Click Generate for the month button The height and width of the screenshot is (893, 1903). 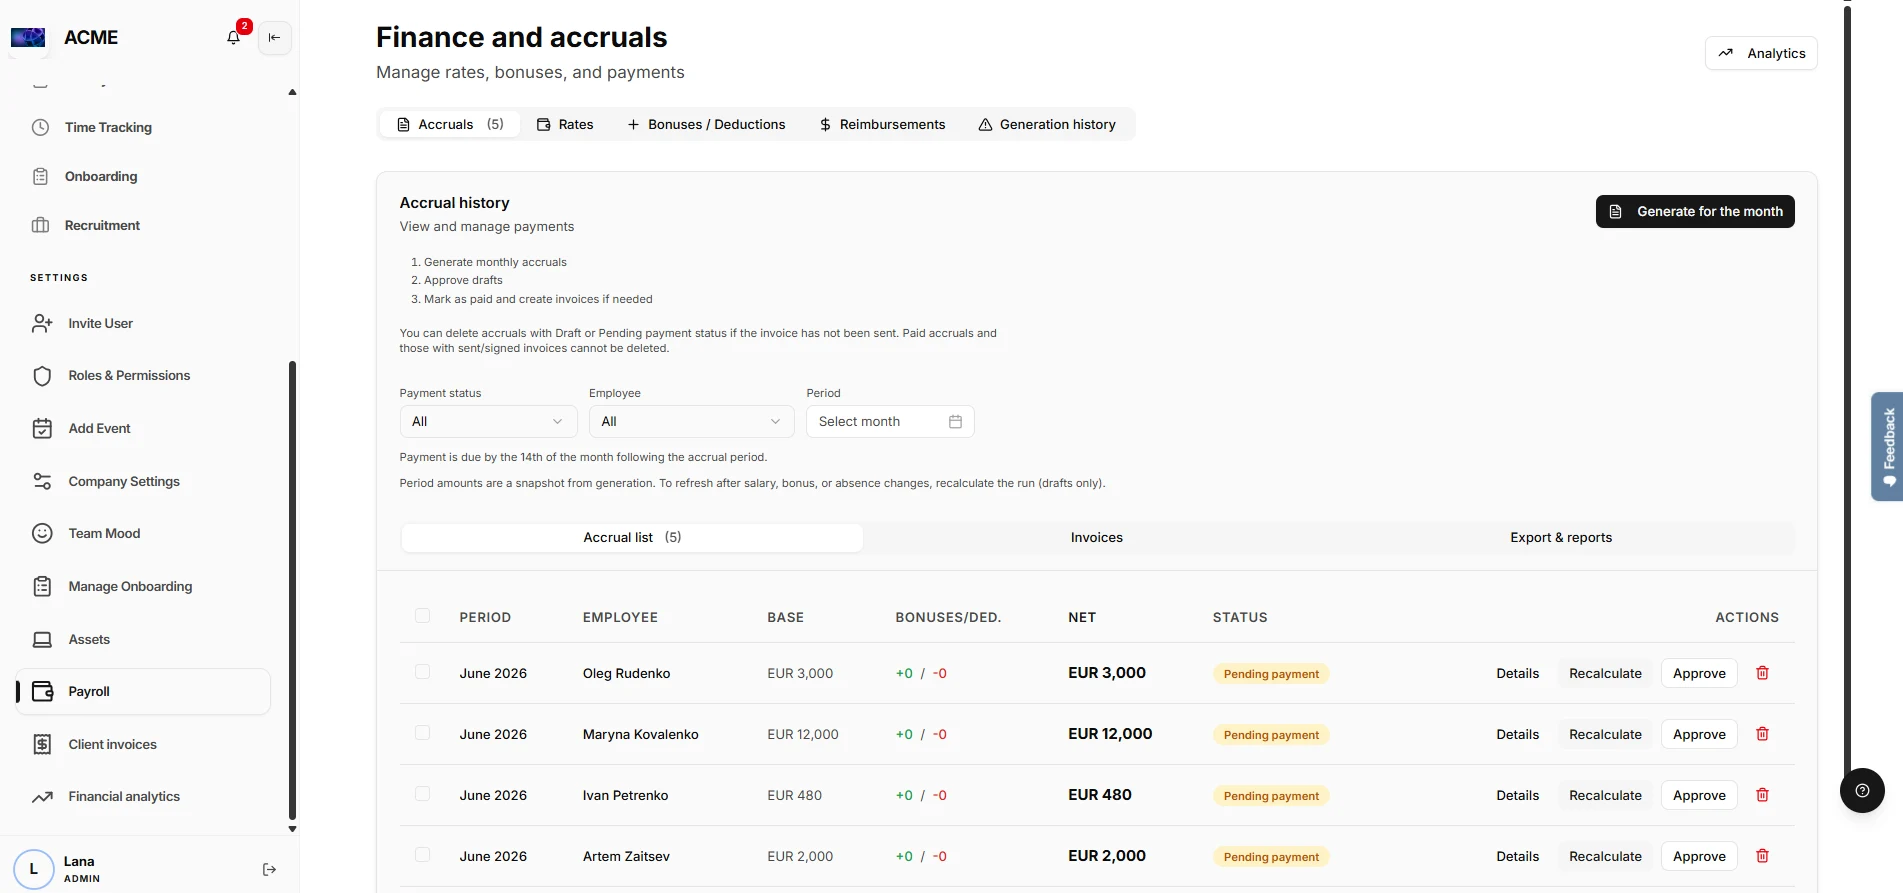1695,211
